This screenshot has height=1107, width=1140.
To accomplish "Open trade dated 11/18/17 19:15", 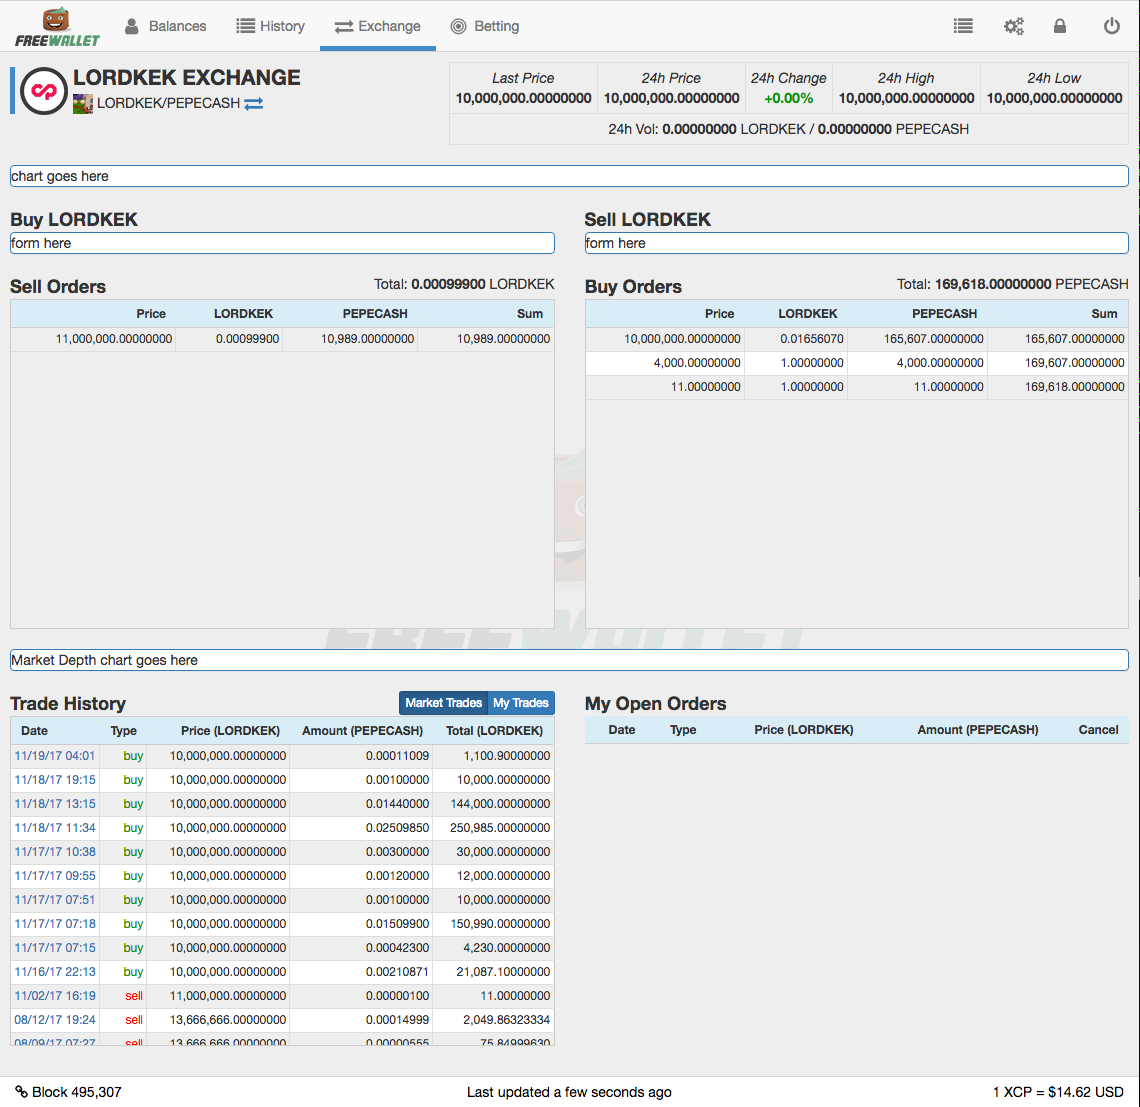I will click(55, 780).
